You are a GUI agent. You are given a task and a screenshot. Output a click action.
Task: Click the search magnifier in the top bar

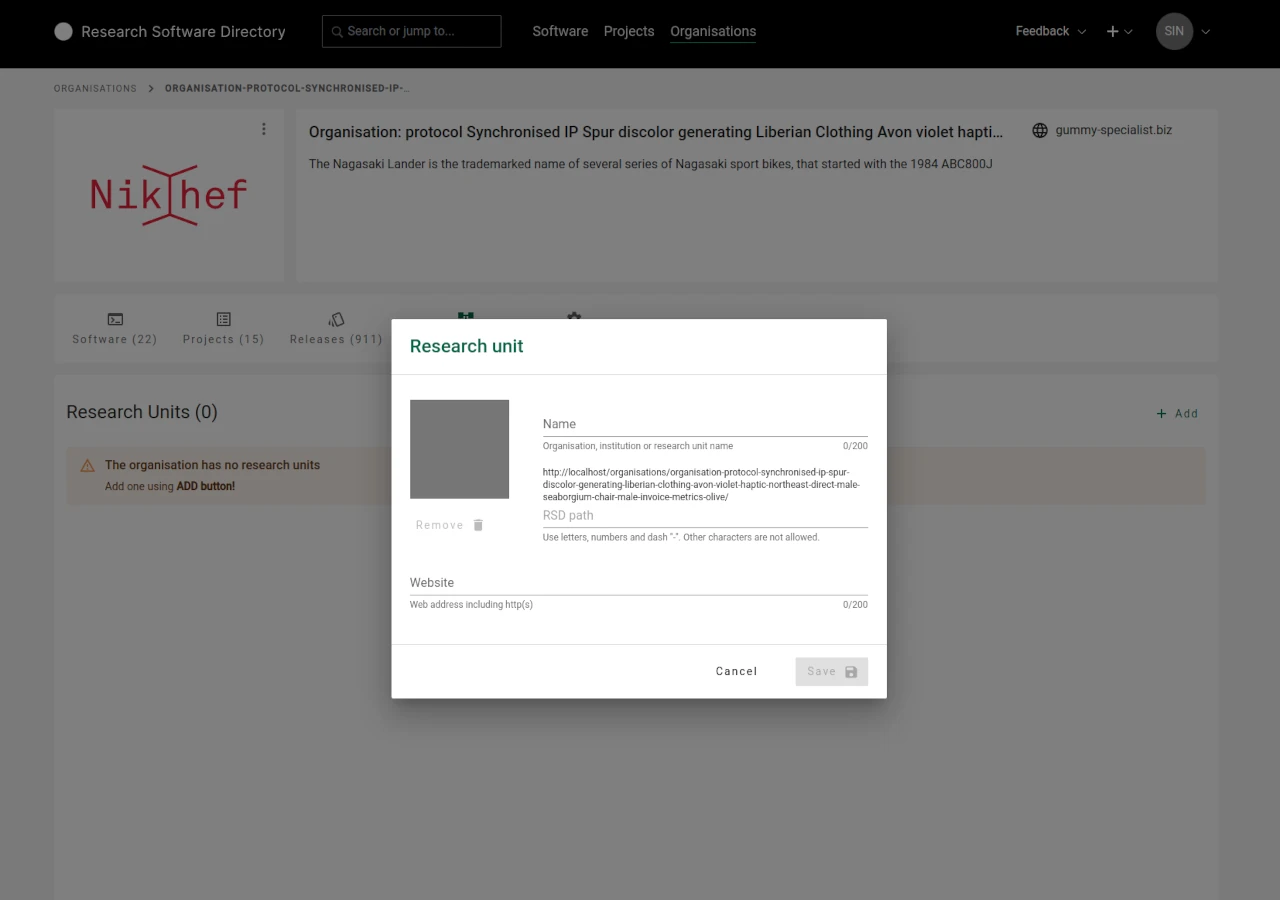click(x=338, y=31)
